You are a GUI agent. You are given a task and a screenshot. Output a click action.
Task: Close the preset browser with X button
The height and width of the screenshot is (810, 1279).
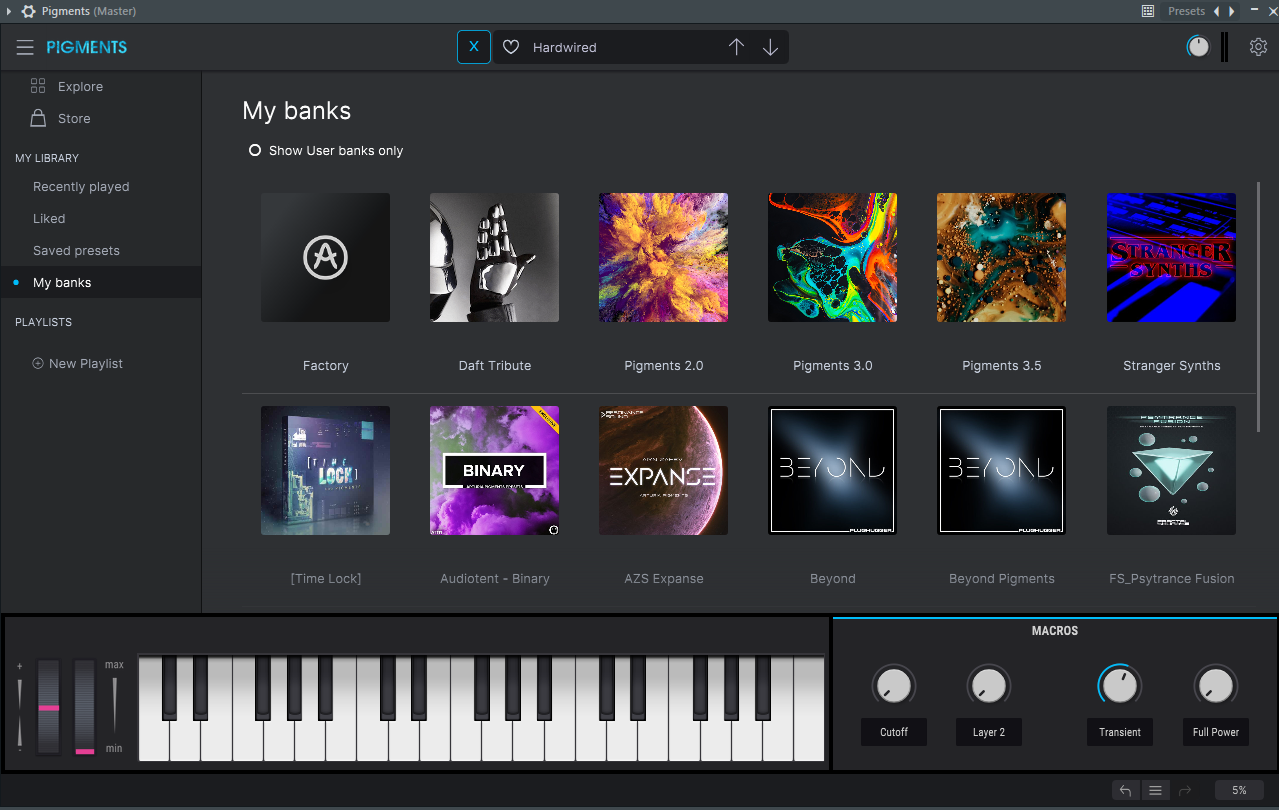[x=474, y=47]
